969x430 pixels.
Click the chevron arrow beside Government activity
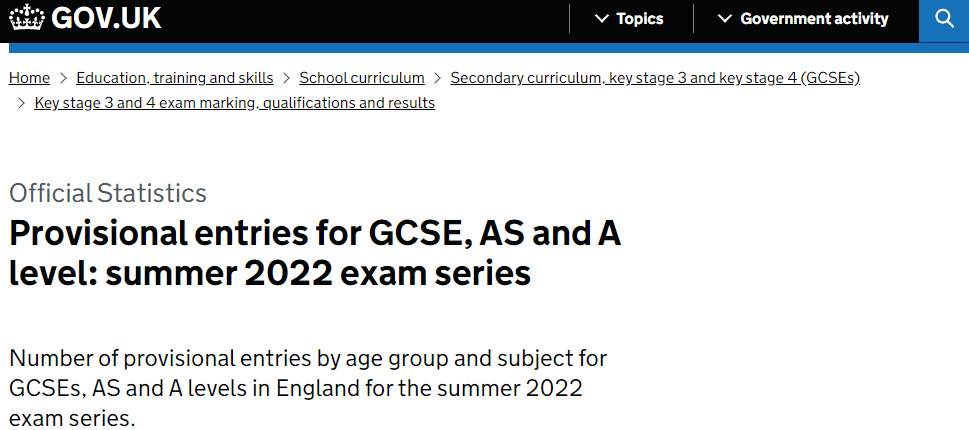[x=725, y=19]
